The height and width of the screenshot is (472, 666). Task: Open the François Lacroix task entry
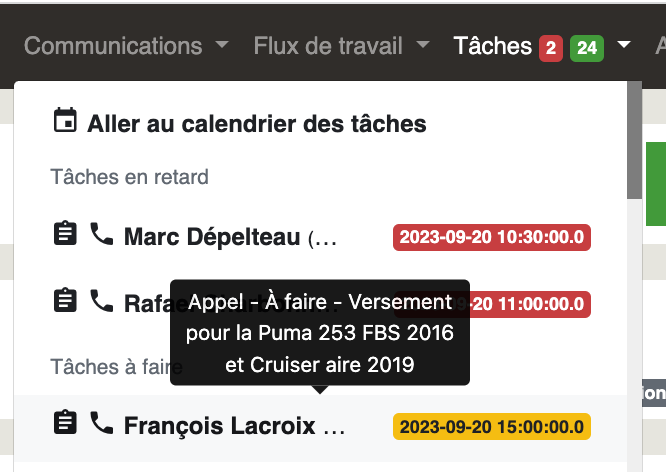(321, 428)
